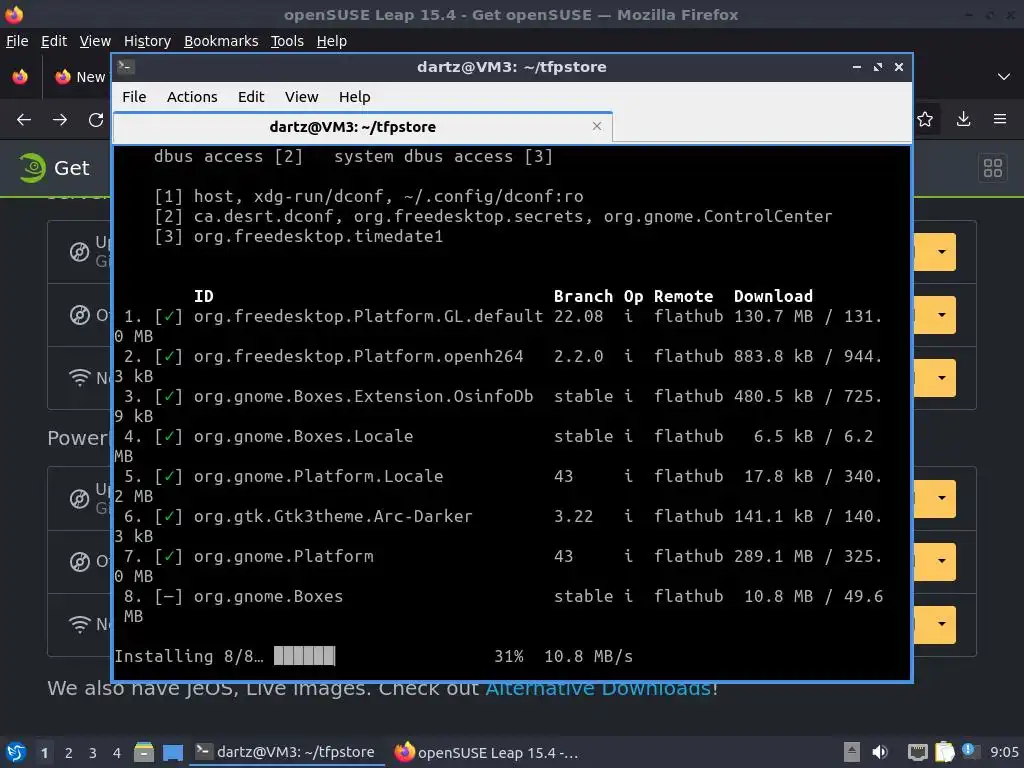
Task: Click the wifi network icon in the row above the Power heading
Action: [x=80, y=377]
